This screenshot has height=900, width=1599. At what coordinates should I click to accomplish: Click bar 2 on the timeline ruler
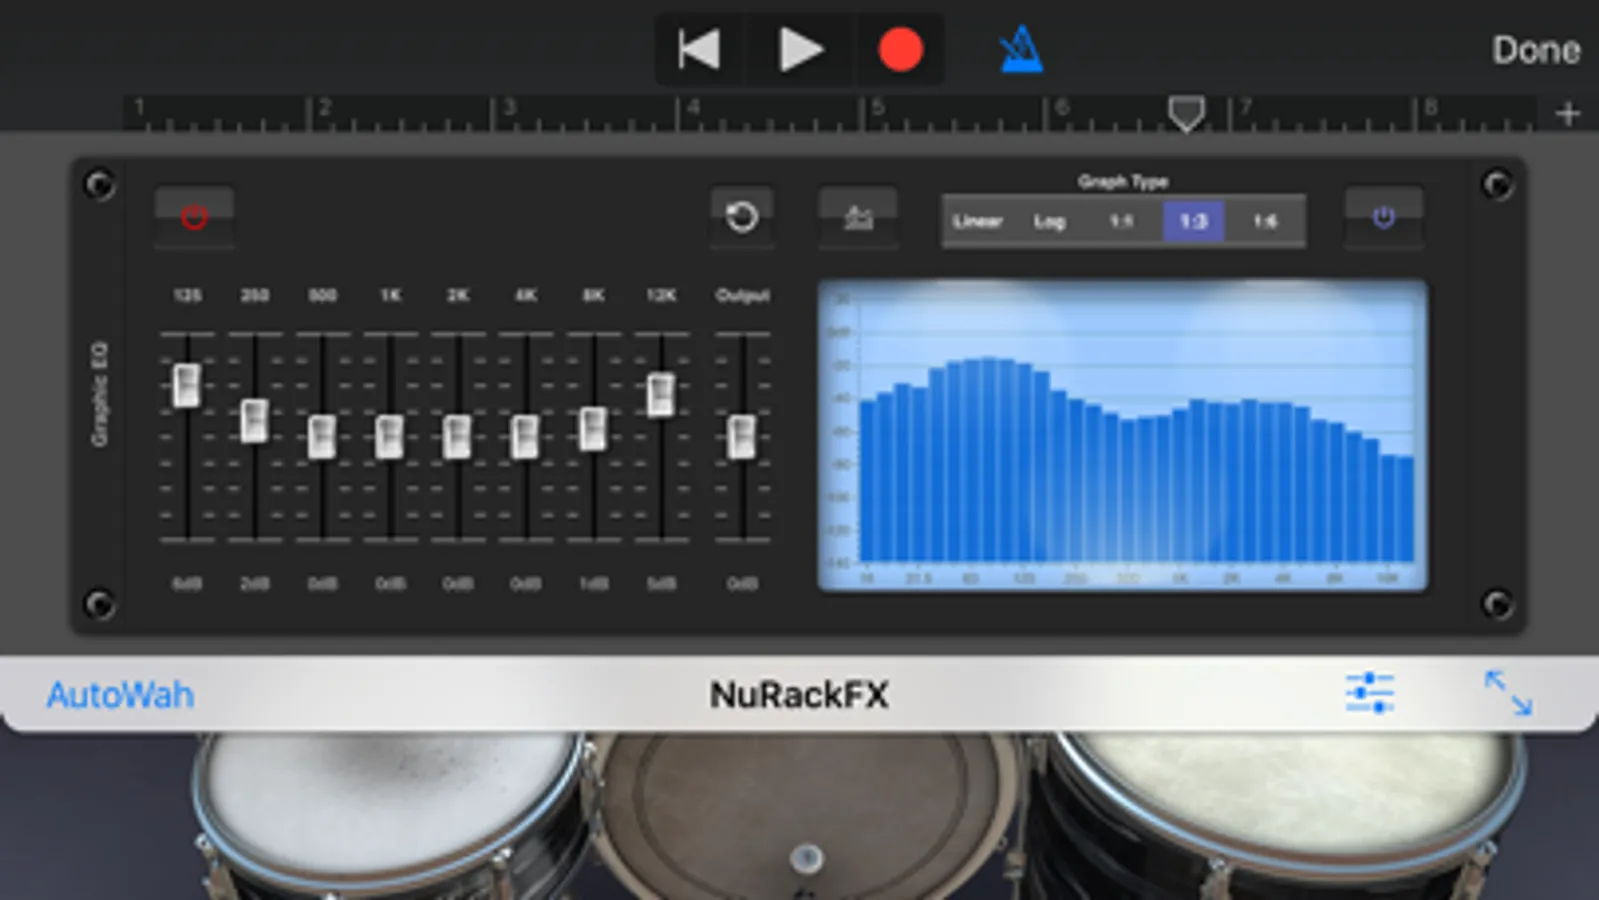pos(324,107)
